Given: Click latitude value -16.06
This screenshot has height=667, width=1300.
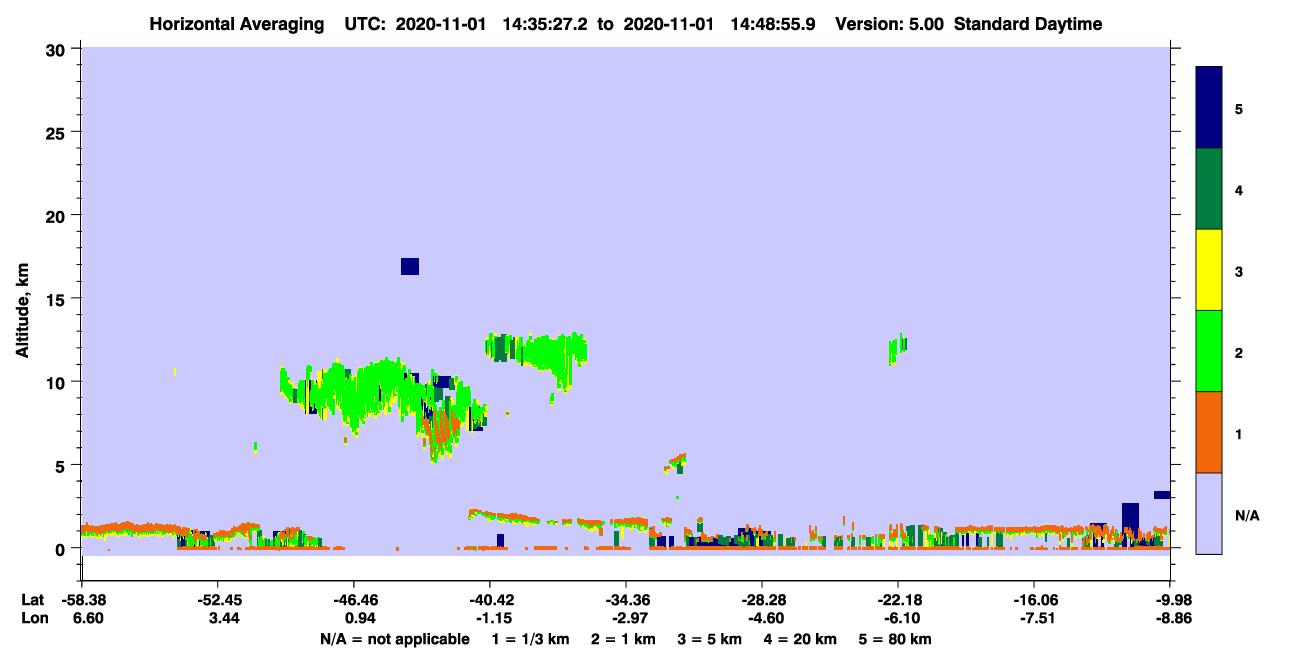Looking at the screenshot, I should (x=1034, y=600).
